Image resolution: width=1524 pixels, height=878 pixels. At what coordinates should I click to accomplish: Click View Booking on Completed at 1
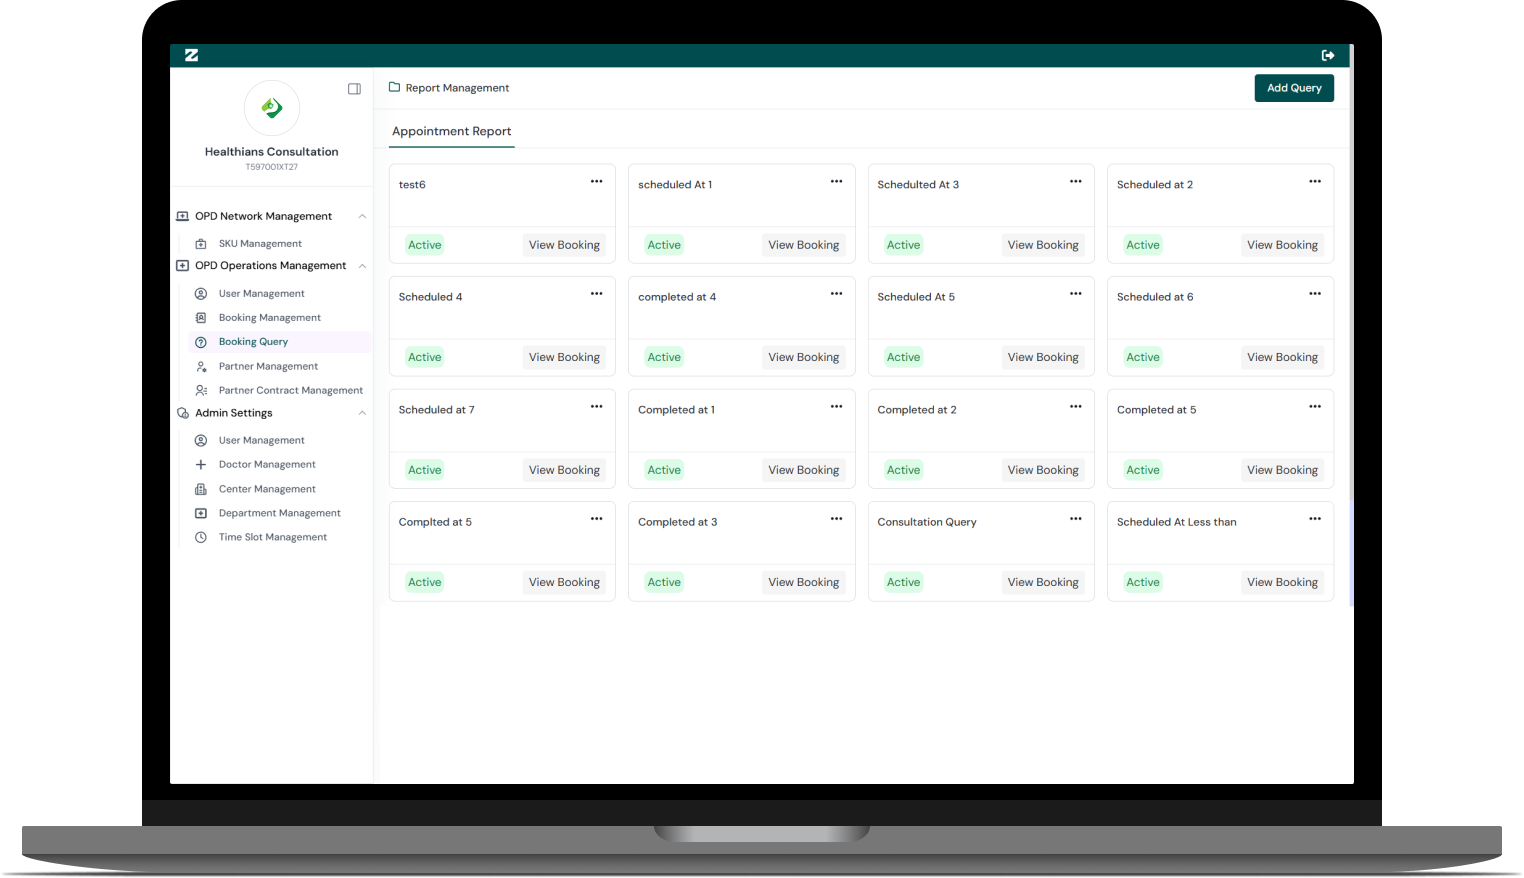[803, 470]
